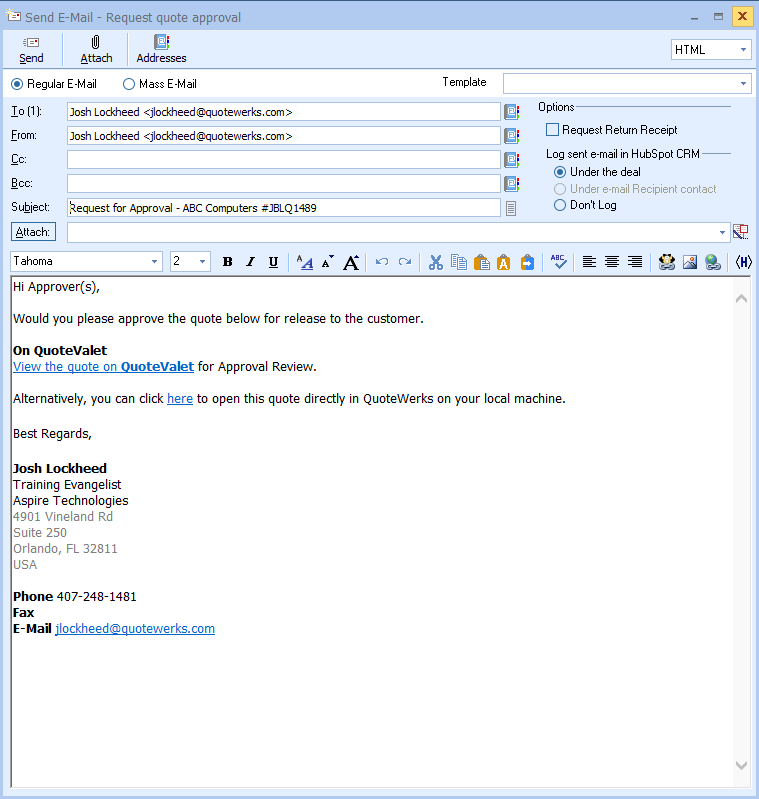Open the Template dropdown
This screenshot has width=759, height=799.
pyautogui.click(x=743, y=83)
